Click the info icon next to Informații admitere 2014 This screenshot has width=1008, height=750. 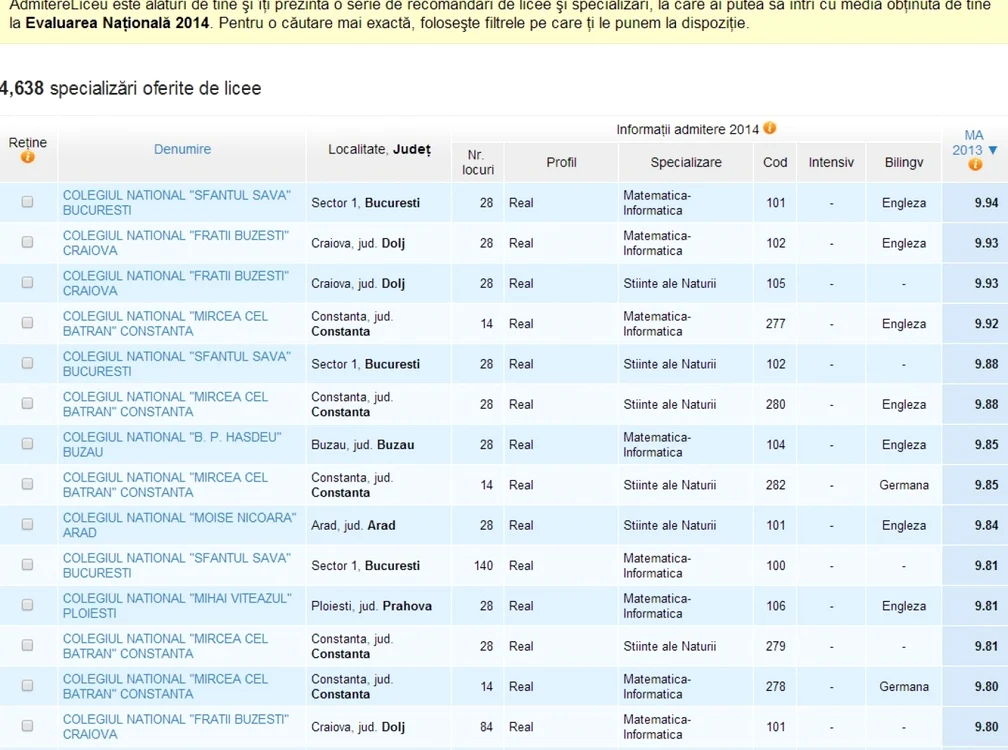(x=770, y=128)
